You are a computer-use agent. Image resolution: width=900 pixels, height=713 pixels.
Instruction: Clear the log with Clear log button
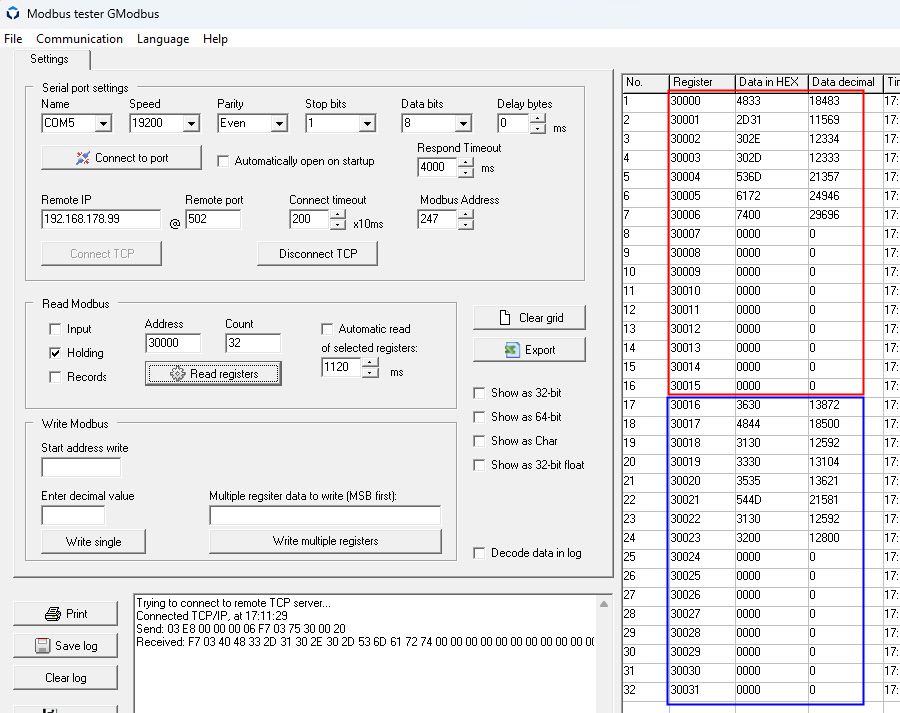[x=65, y=678]
